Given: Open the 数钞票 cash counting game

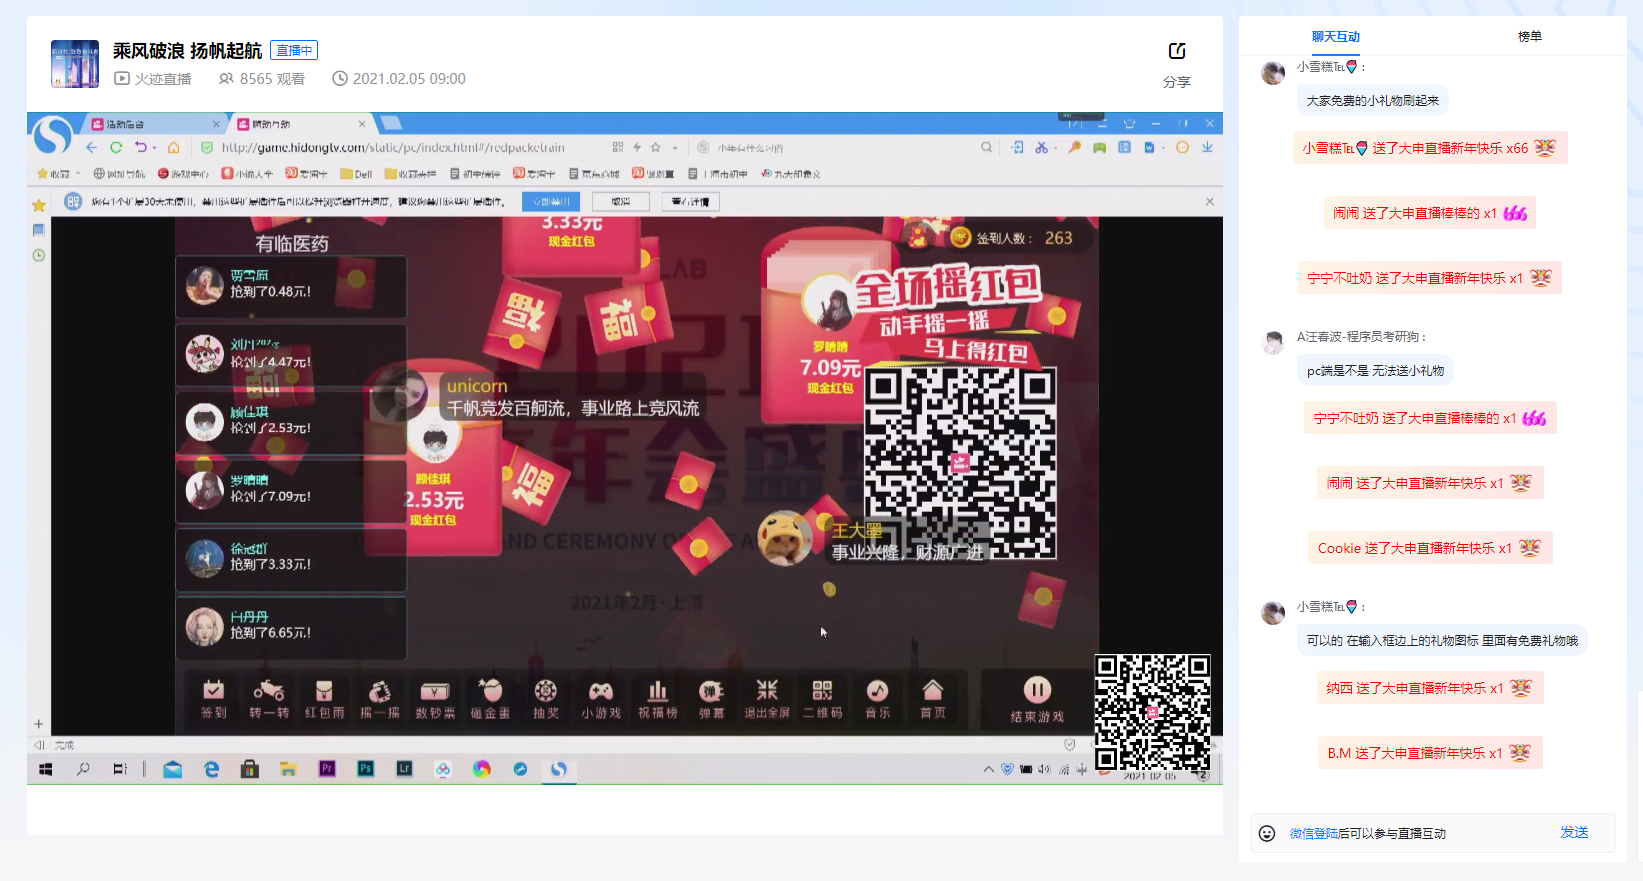Looking at the screenshot, I should click(x=435, y=699).
